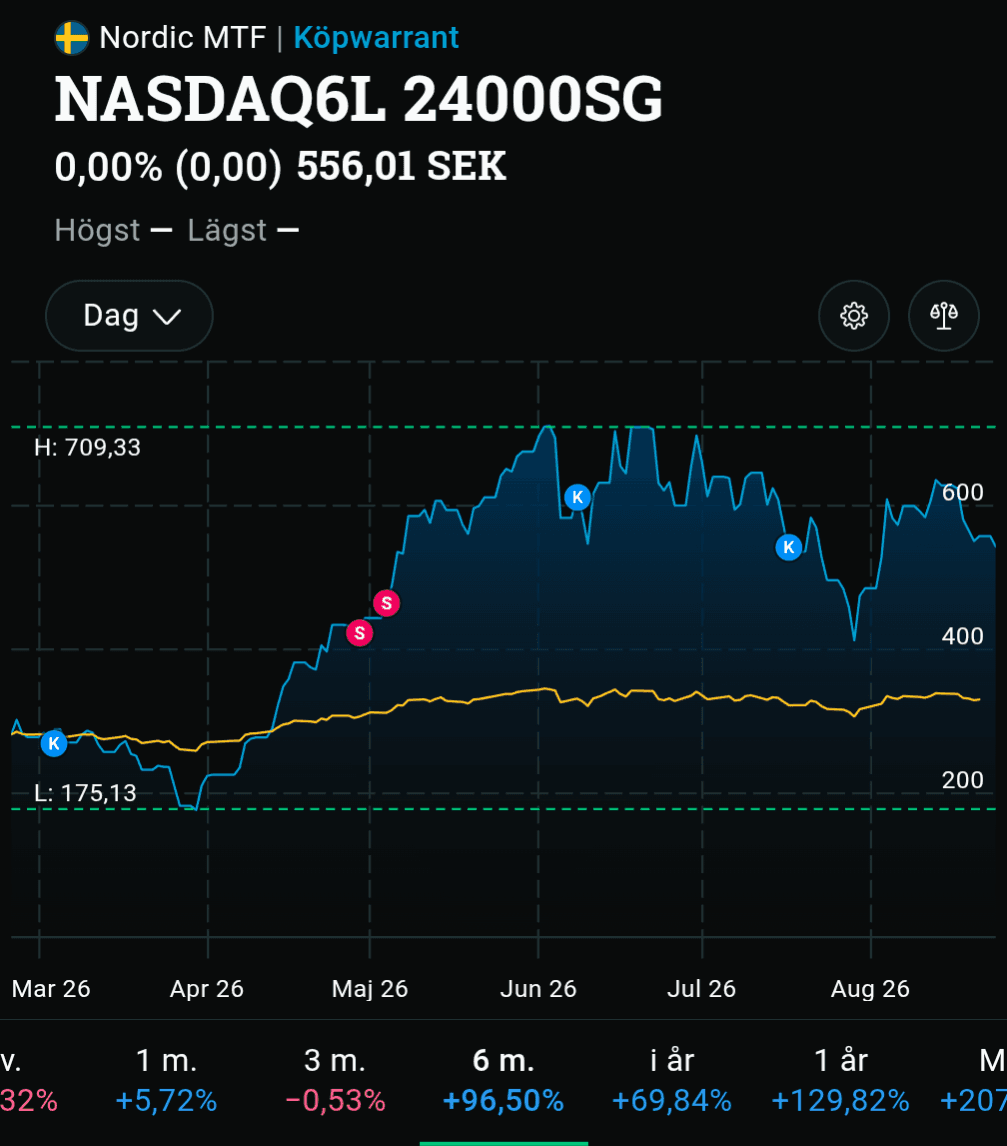Click the Nordic MTF market label
This screenshot has height=1146, width=1007.
(183, 37)
